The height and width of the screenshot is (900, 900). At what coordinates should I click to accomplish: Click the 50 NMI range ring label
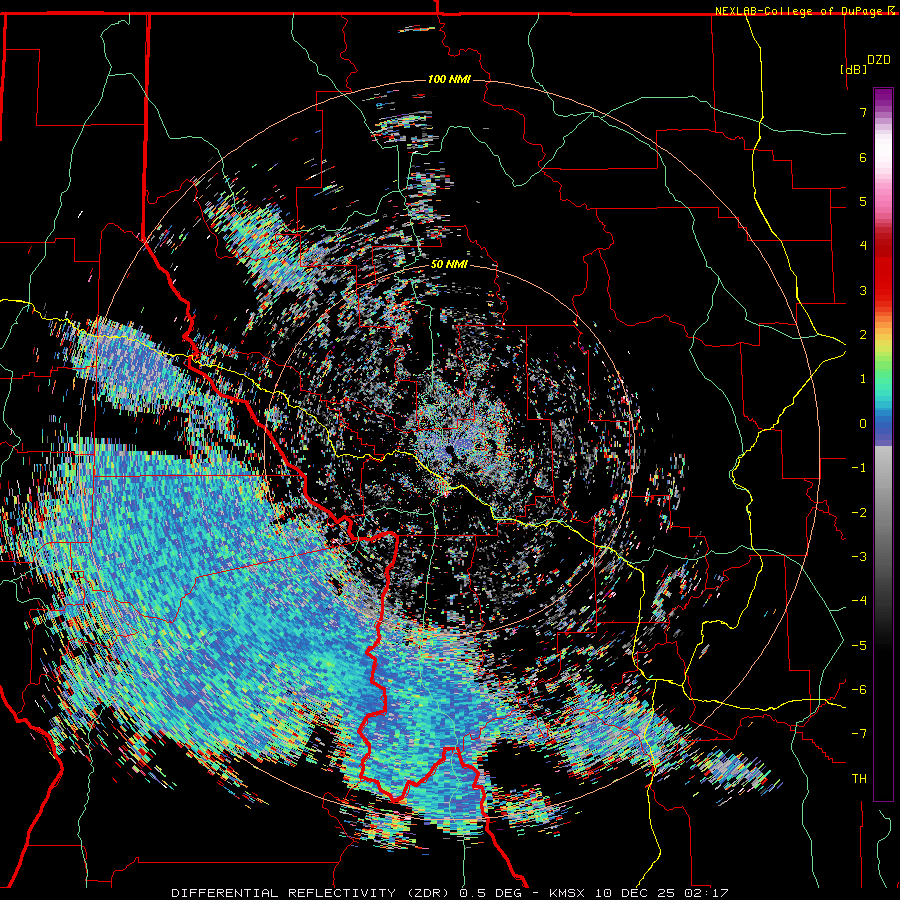[449, 264]
